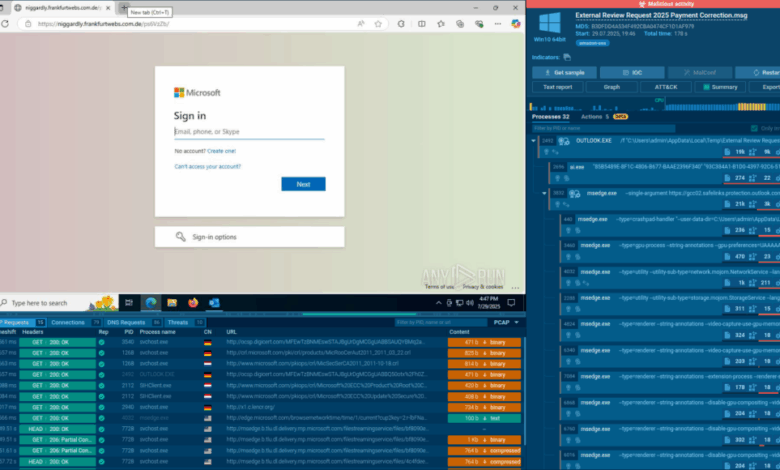The width and height of the screenshot is (780, 470).
Task: Open a new browser tab with plus icon
Action: point(124,7)
